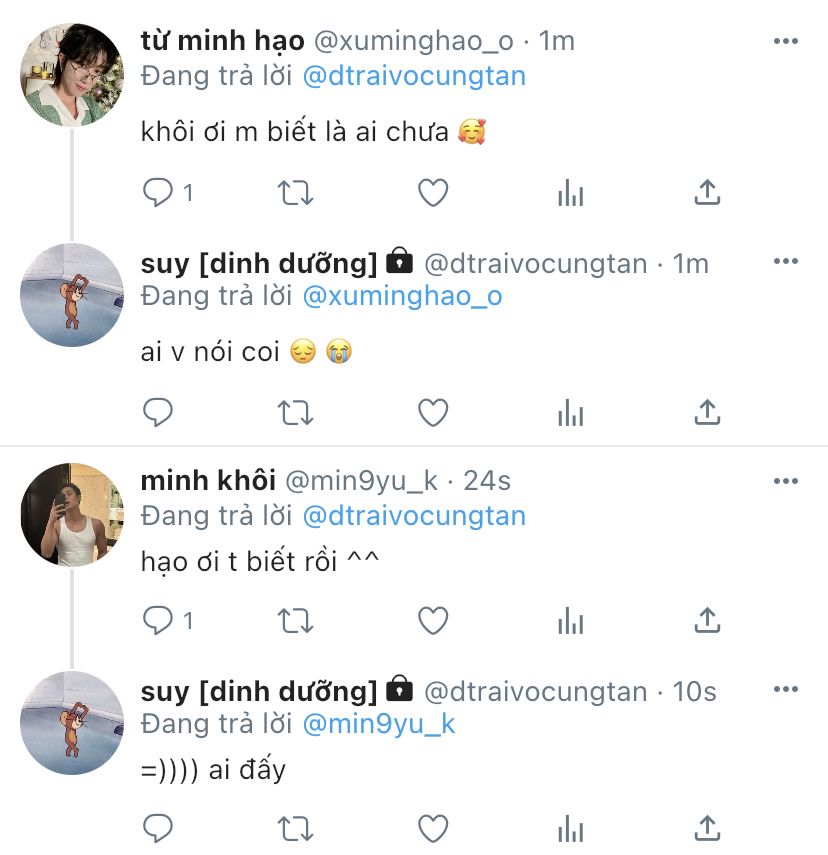Reply to the '=)))) ai đấy' tweet
This screenshot has width=828, height=855.
click(159, 827)
